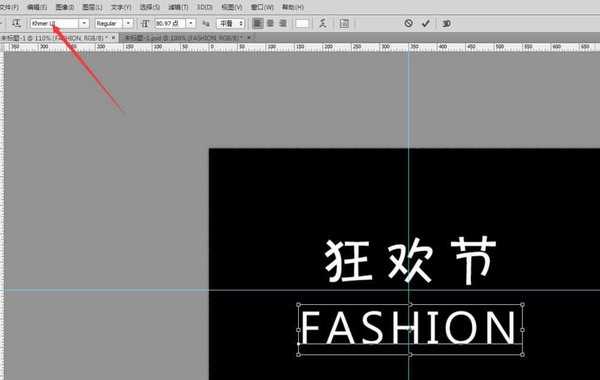Click the FASHION text on canvas
This screenshot has width=600, height=380.
408,327
